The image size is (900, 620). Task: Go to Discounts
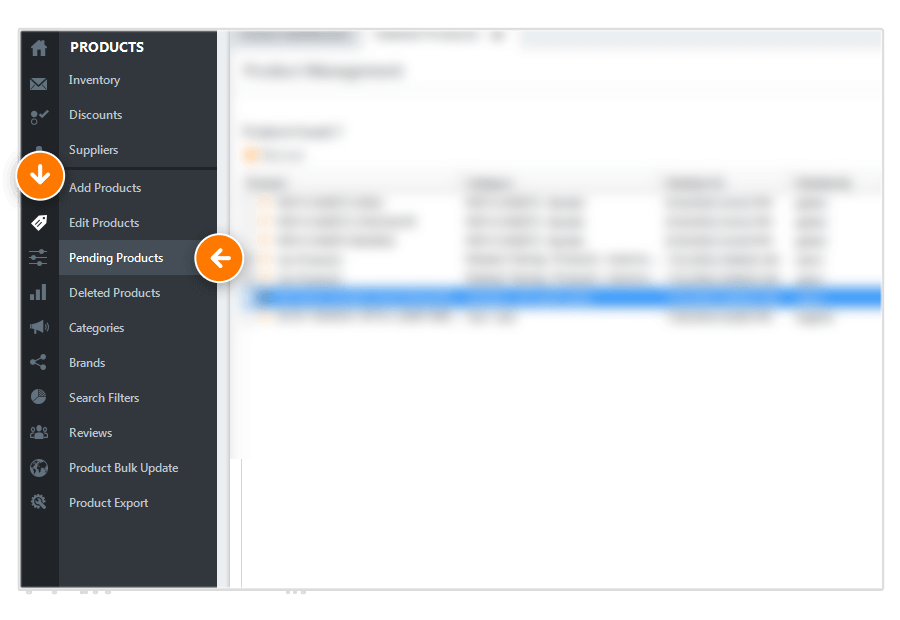[x=95, y=115]
